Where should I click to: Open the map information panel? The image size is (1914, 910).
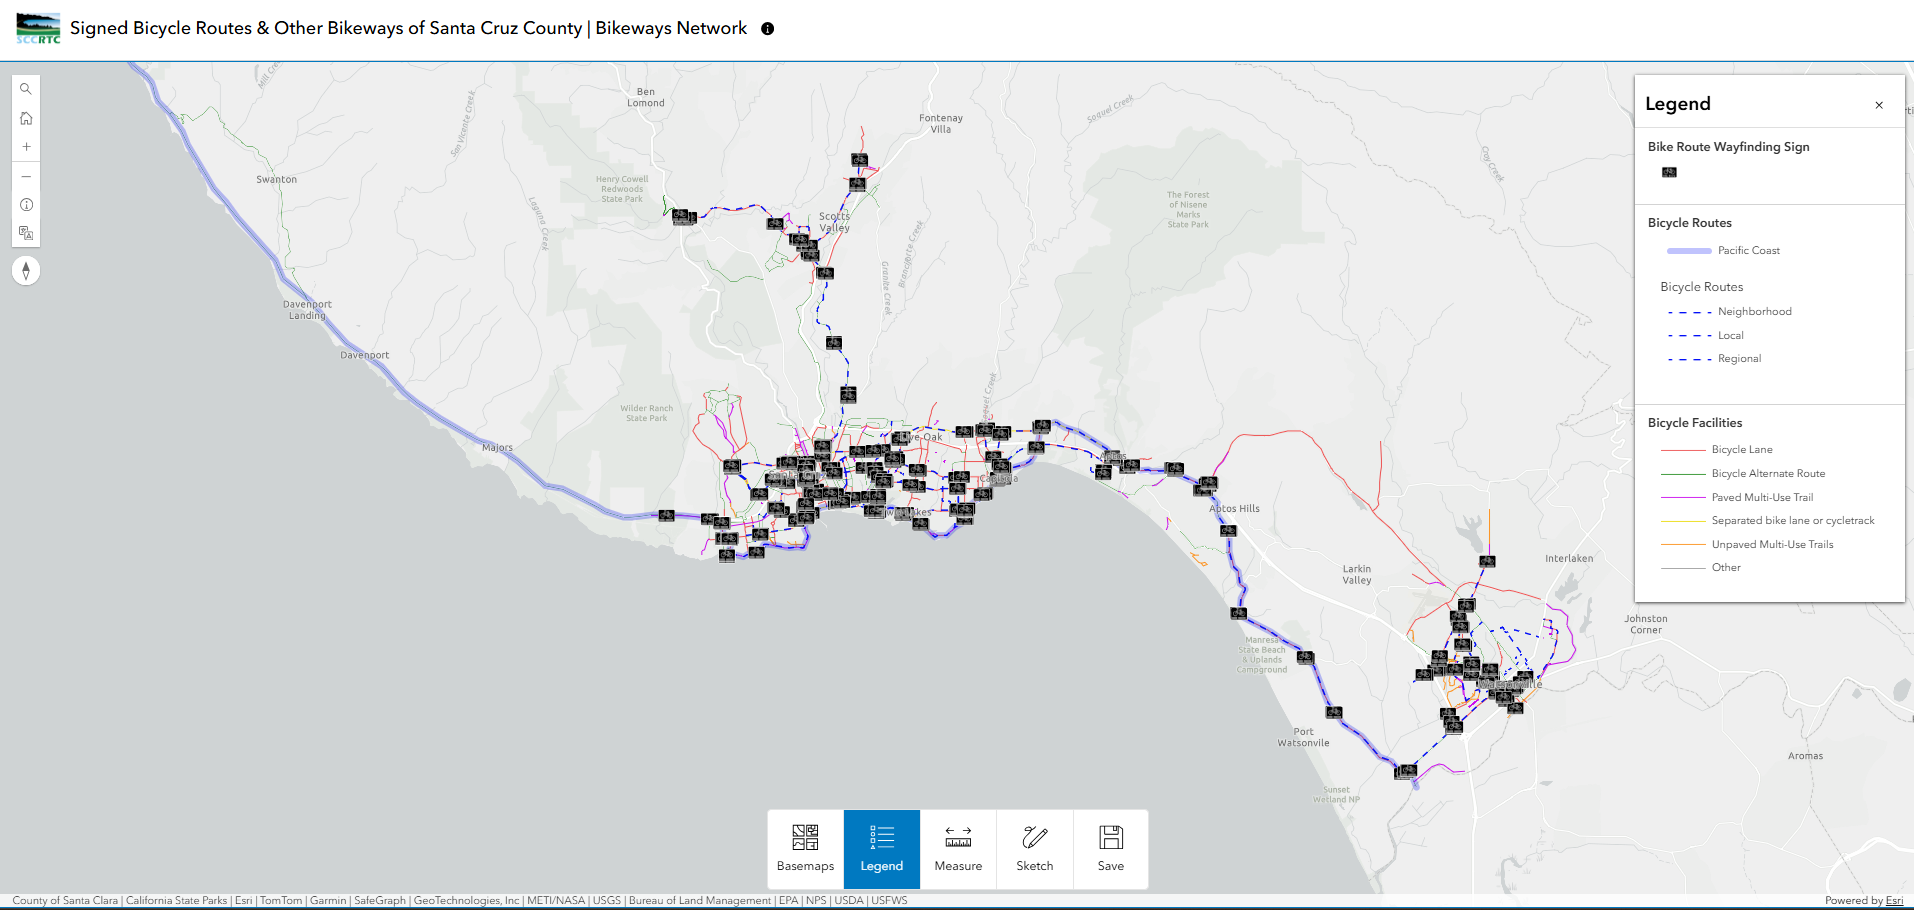[26, 205]
